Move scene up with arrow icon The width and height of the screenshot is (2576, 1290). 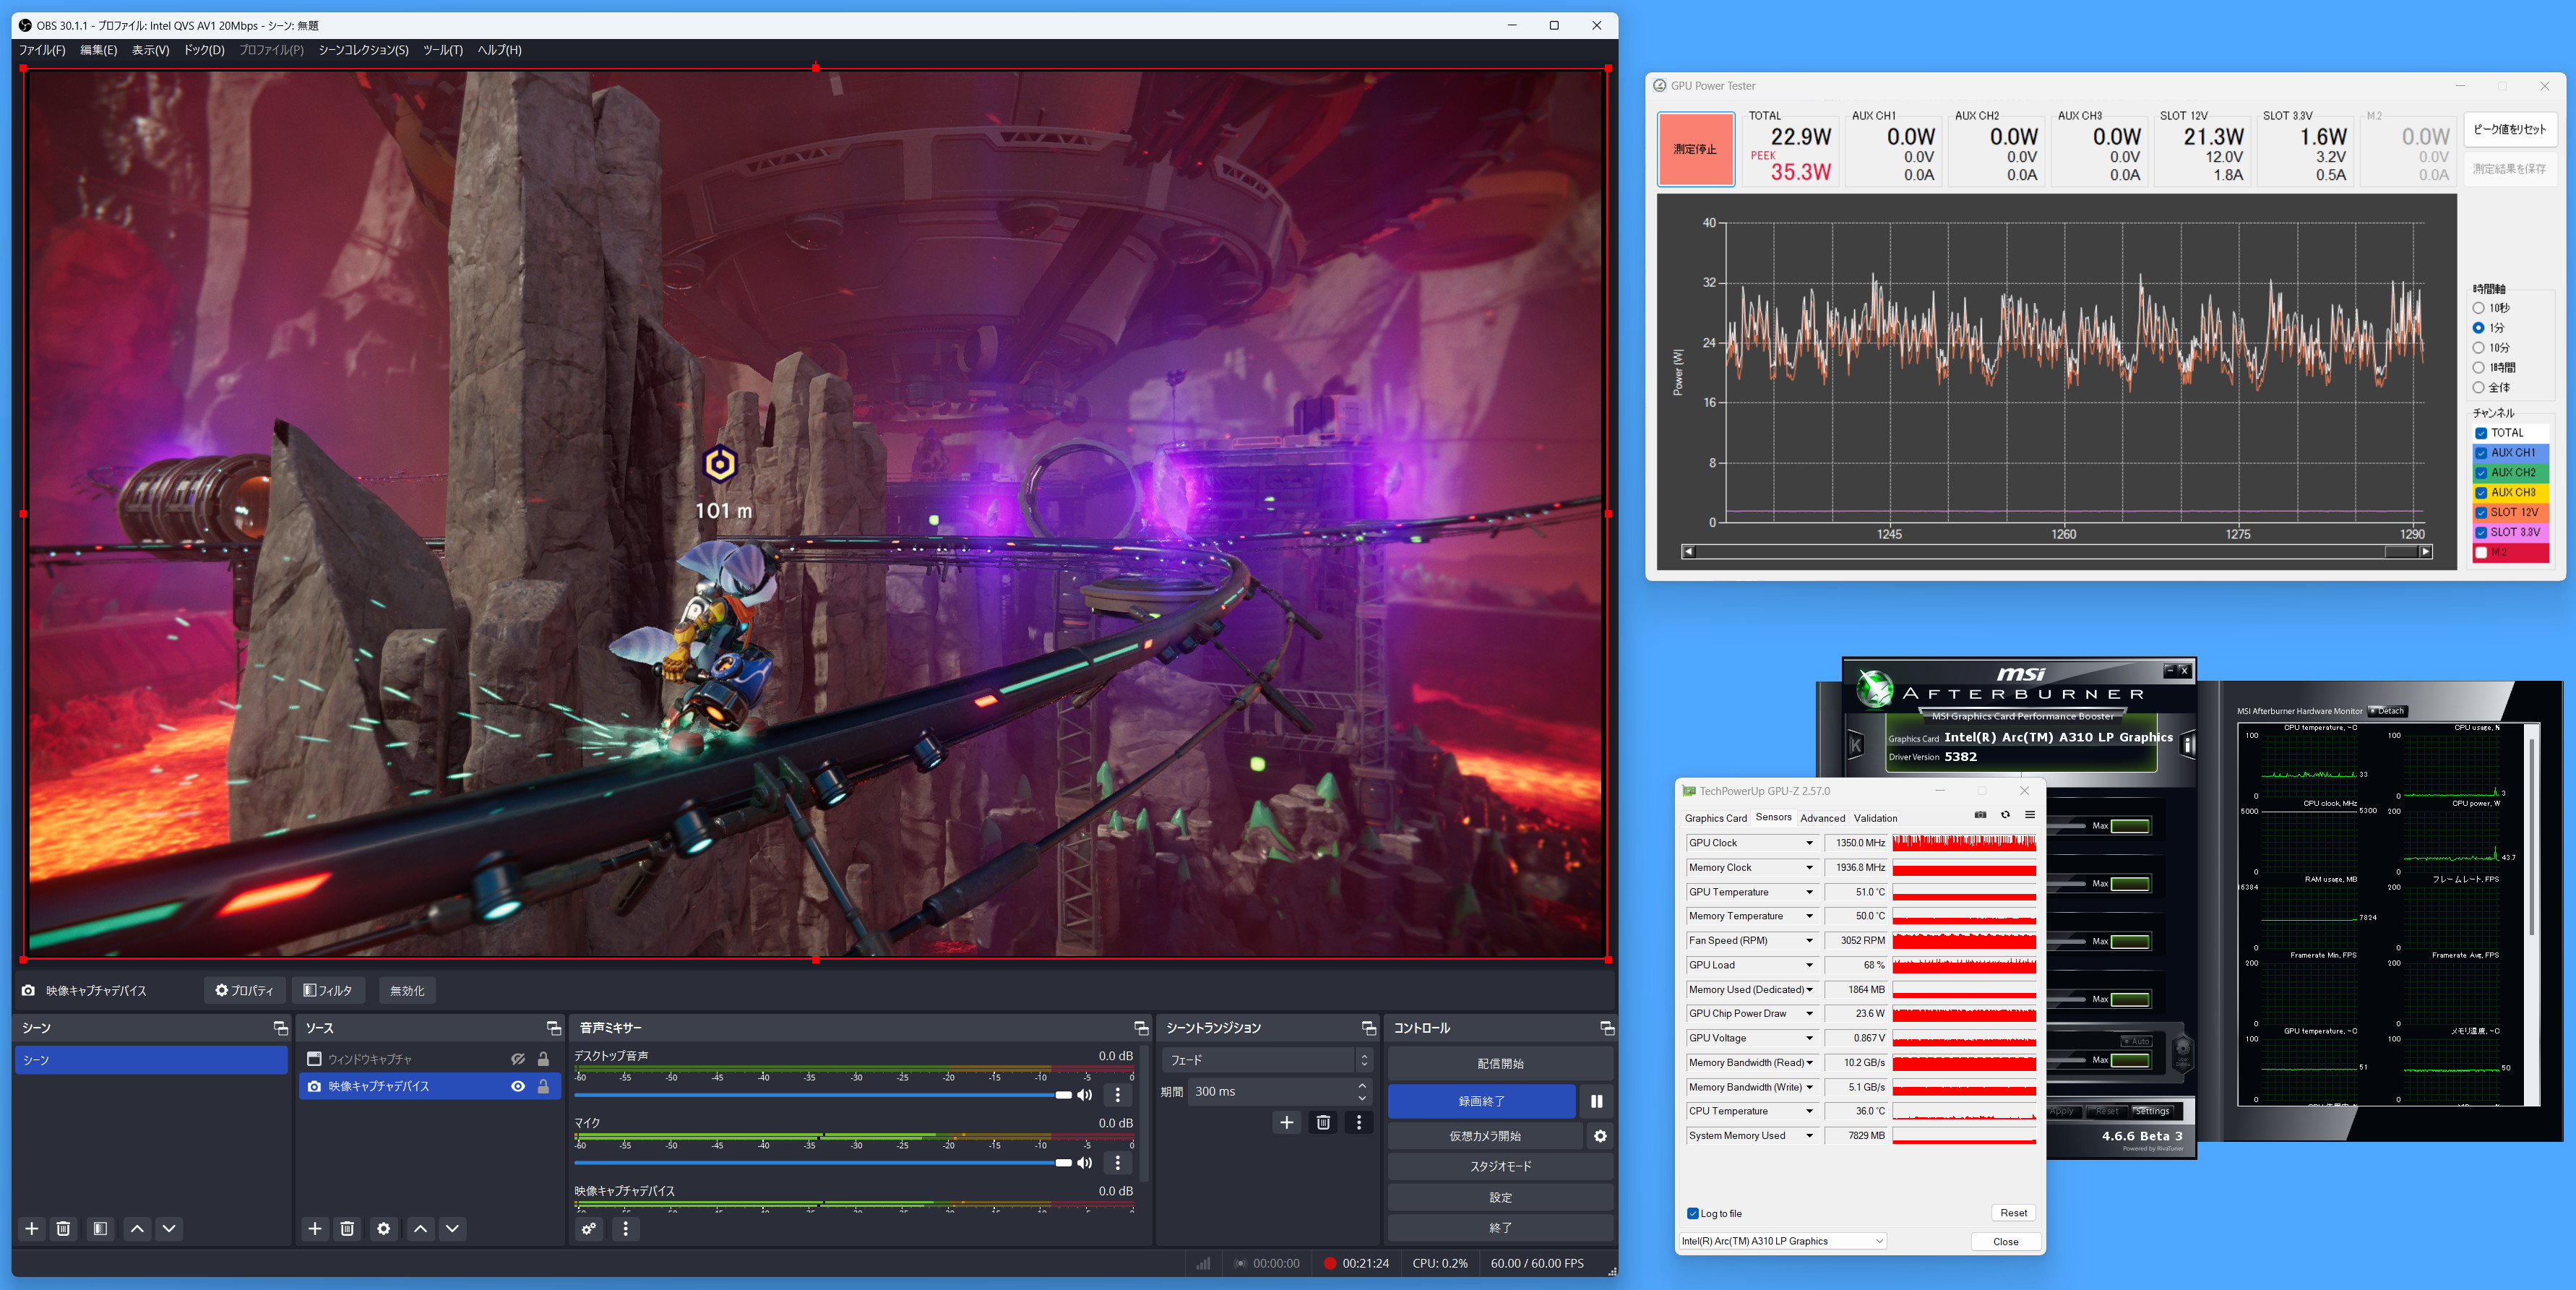(137, 1229)
